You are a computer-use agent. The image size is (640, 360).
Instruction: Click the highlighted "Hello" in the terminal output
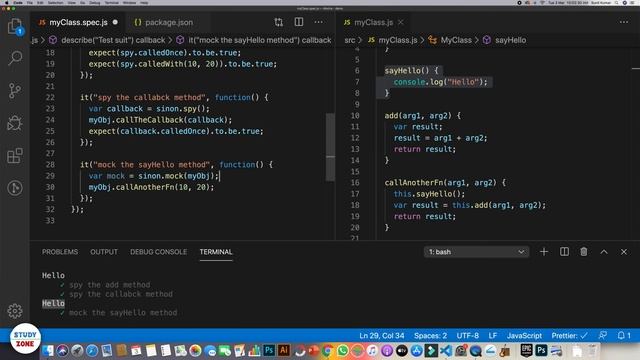point(53,303)
